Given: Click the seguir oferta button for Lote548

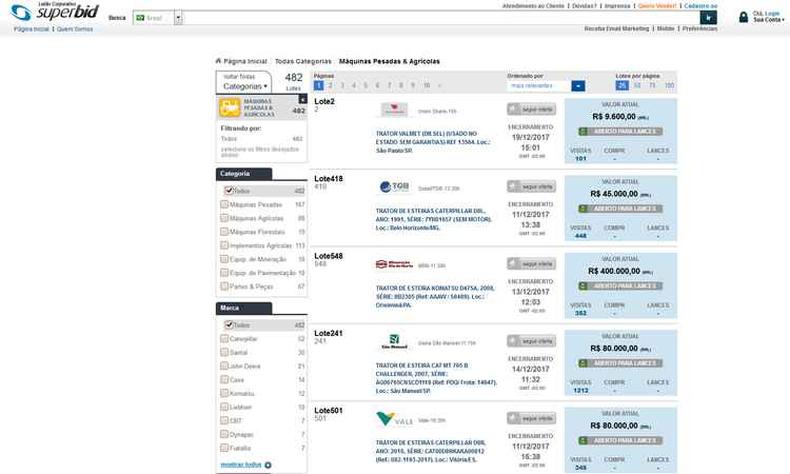Looking at the screenshot, I should click(532, 263).
